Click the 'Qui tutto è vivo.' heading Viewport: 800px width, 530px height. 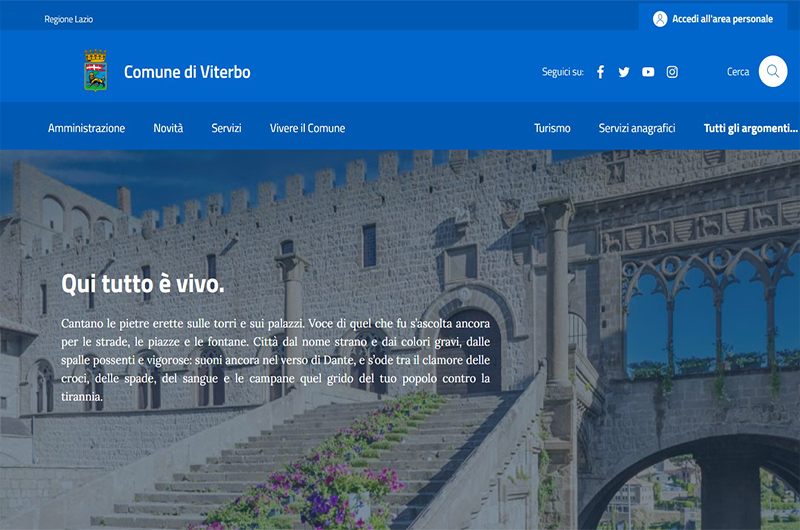143,284
